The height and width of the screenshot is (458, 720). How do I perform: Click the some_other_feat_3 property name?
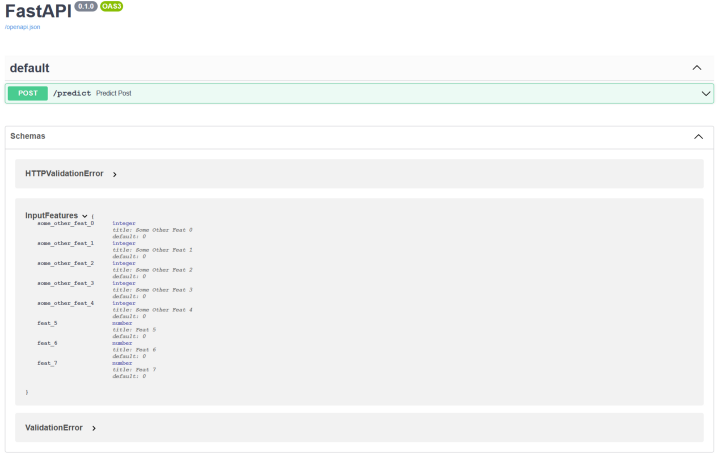66,283
